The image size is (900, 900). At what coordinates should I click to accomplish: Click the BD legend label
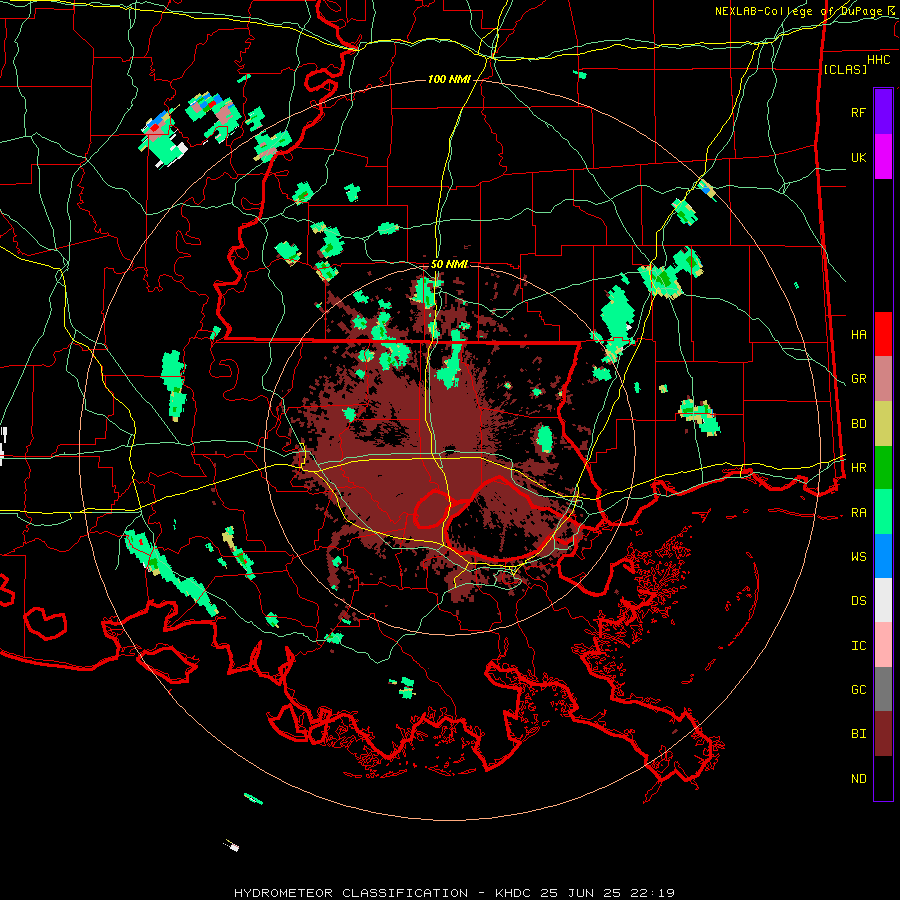click(858, 424)
